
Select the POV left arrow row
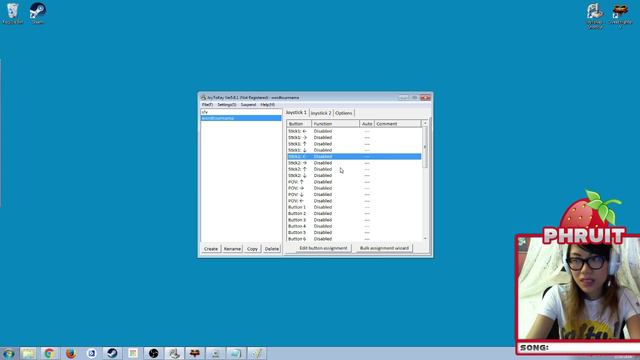[354, 201]
